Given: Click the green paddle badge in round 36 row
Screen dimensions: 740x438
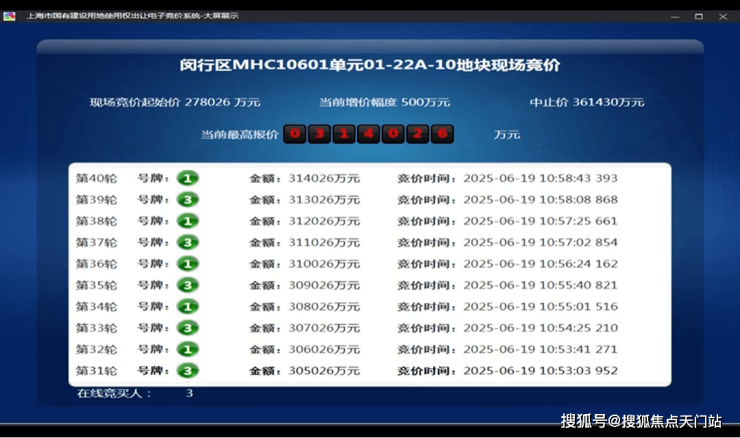Looking at the screenshot, I should pyautogui.click(x=187, y=264).
